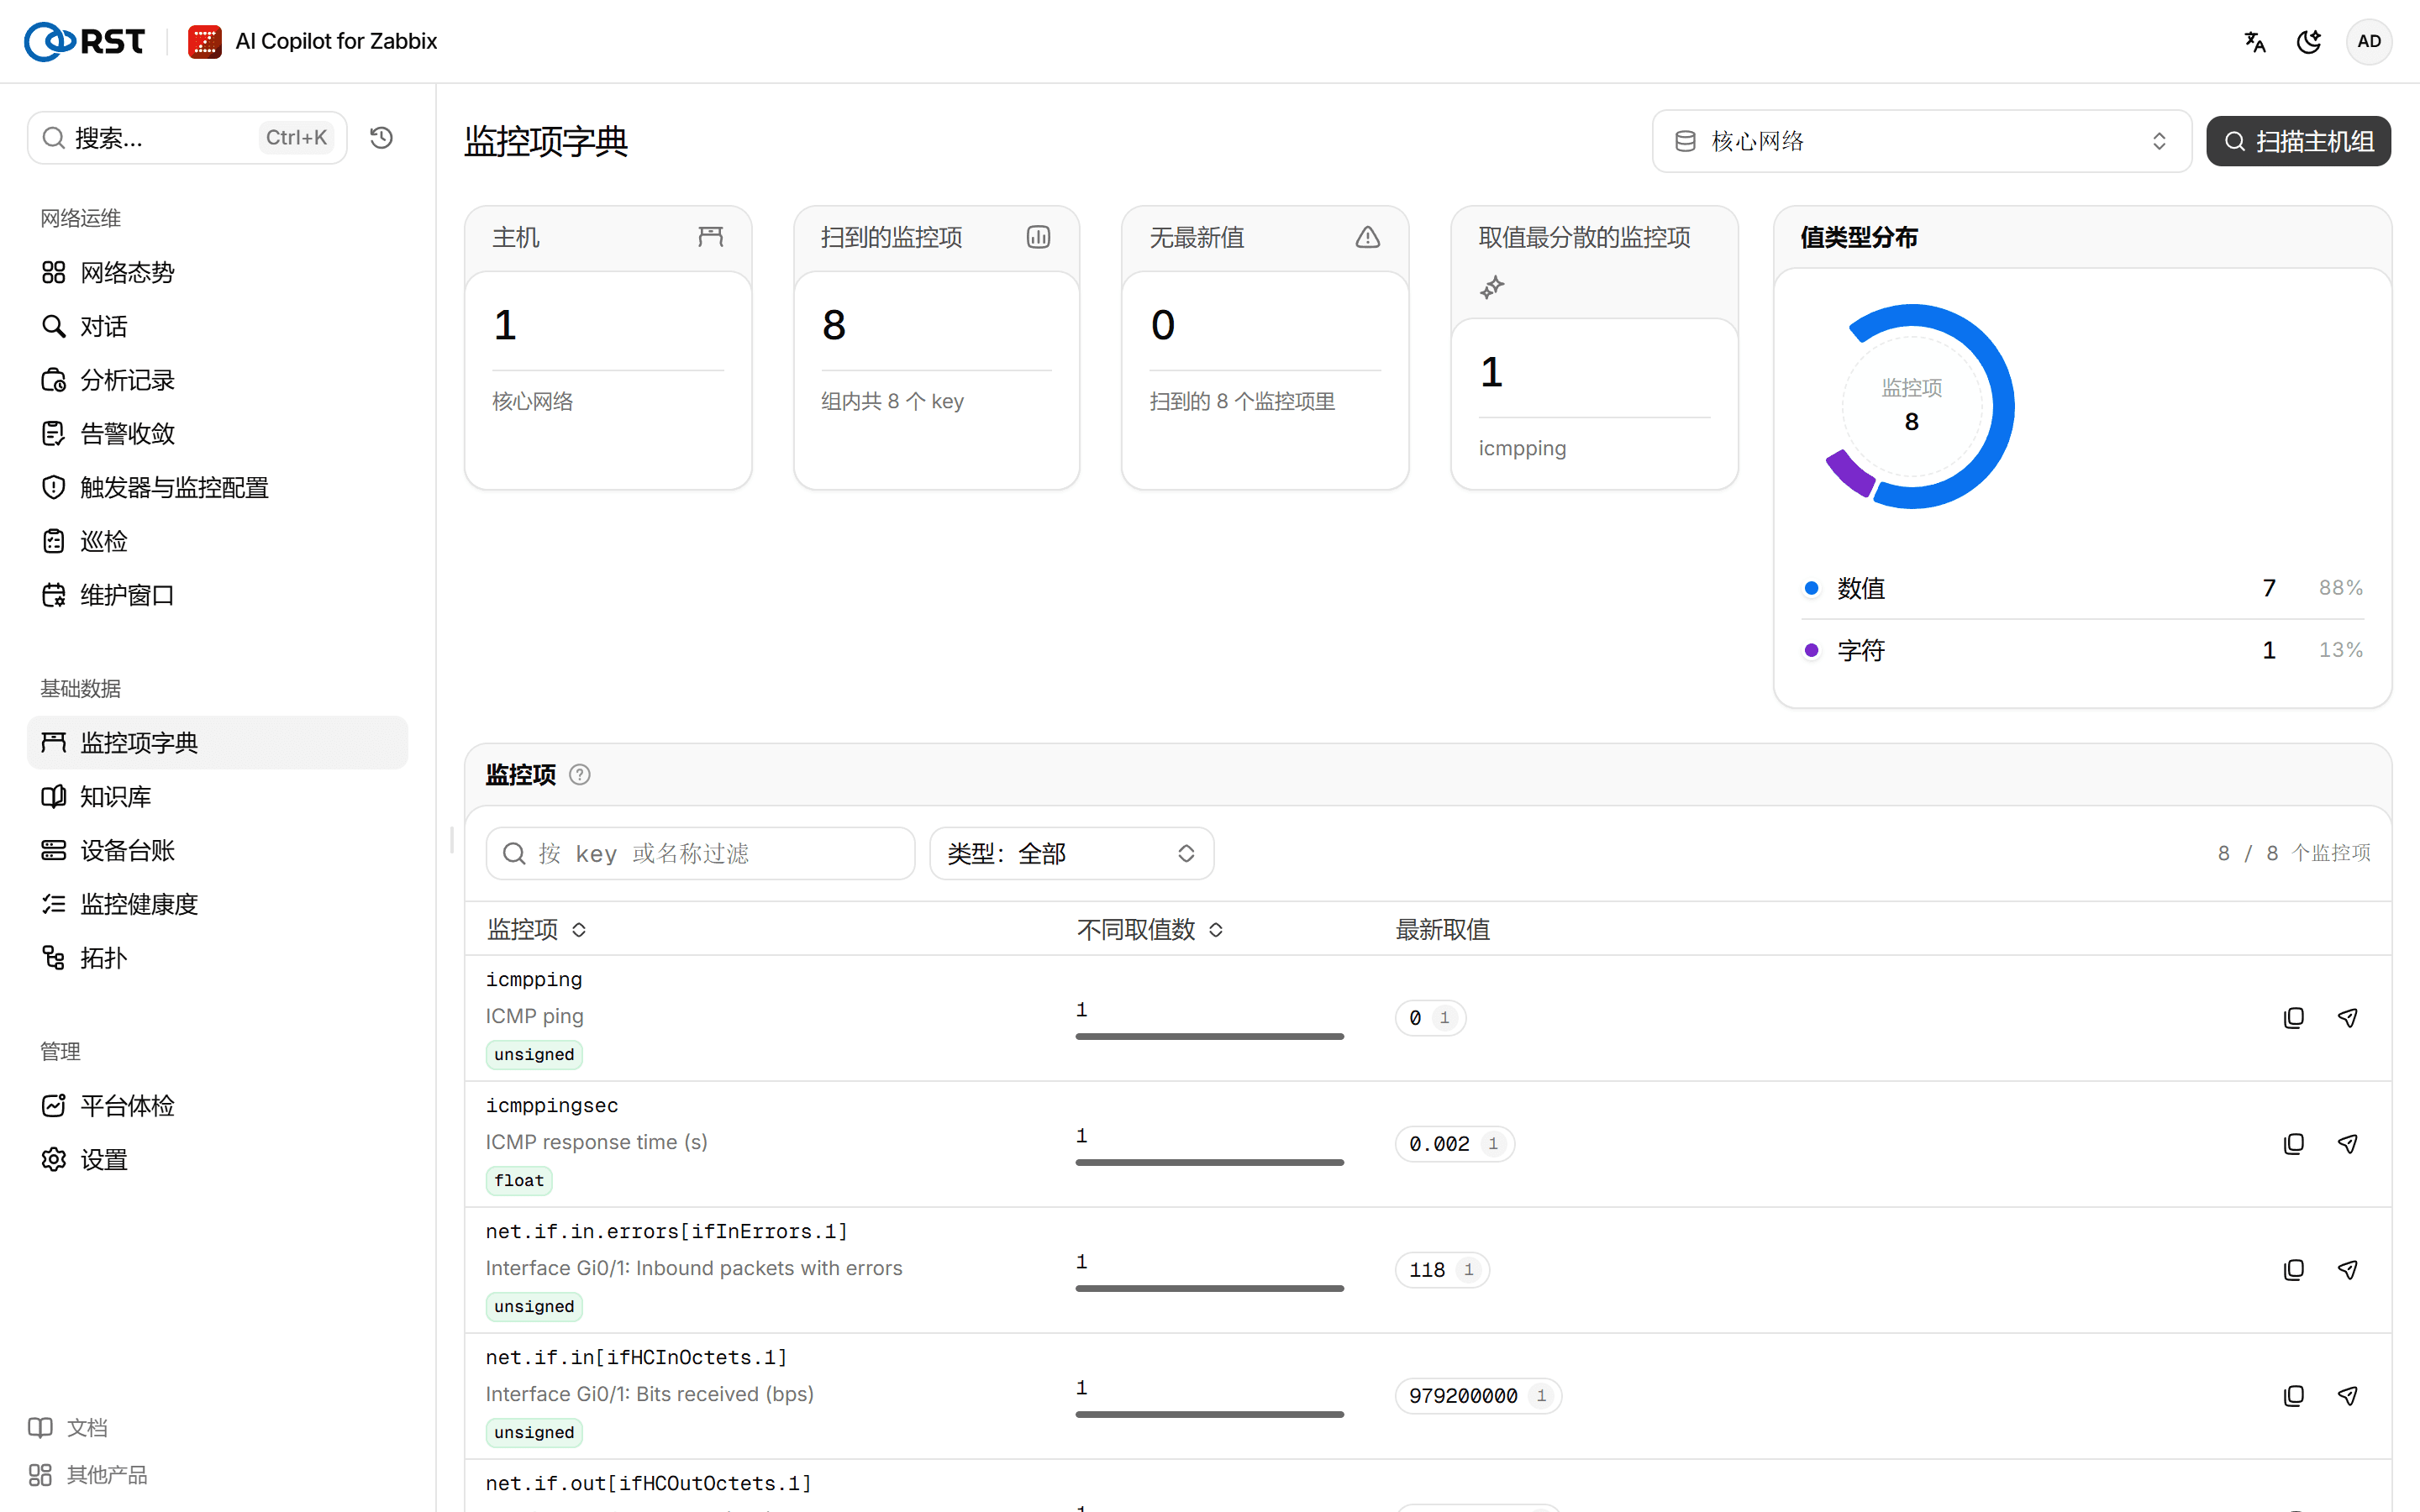Open 设备台账 in sidebar
Screen dimensions: 2420x1512
point(217,850)
